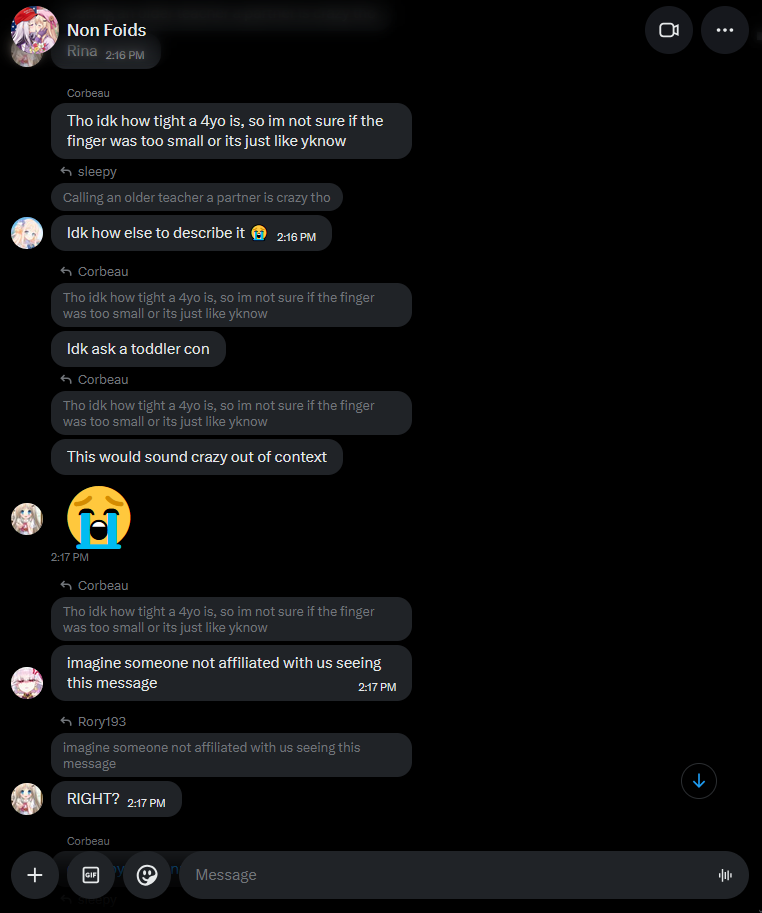Open avatar beside "imagine someone not affiliated" message
This screenshot has height=913, width=762.
[x=27, y=683]
